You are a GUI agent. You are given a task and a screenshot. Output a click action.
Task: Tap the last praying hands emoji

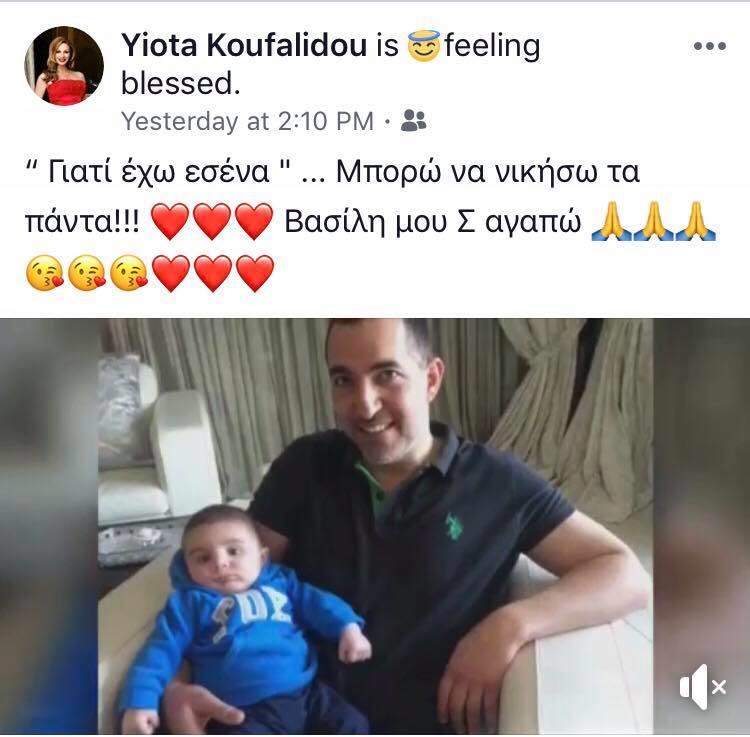tap(695, 221)
